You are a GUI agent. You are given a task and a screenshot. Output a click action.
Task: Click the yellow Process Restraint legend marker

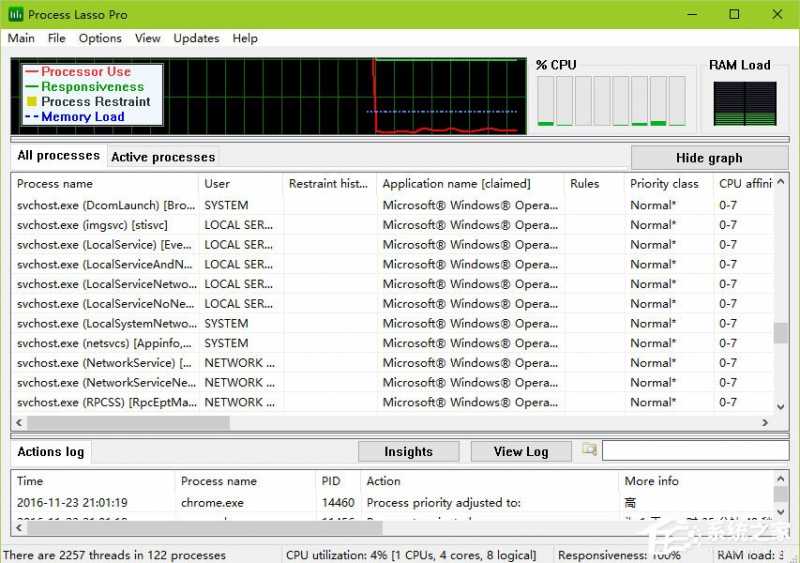(x=31, y=102)
